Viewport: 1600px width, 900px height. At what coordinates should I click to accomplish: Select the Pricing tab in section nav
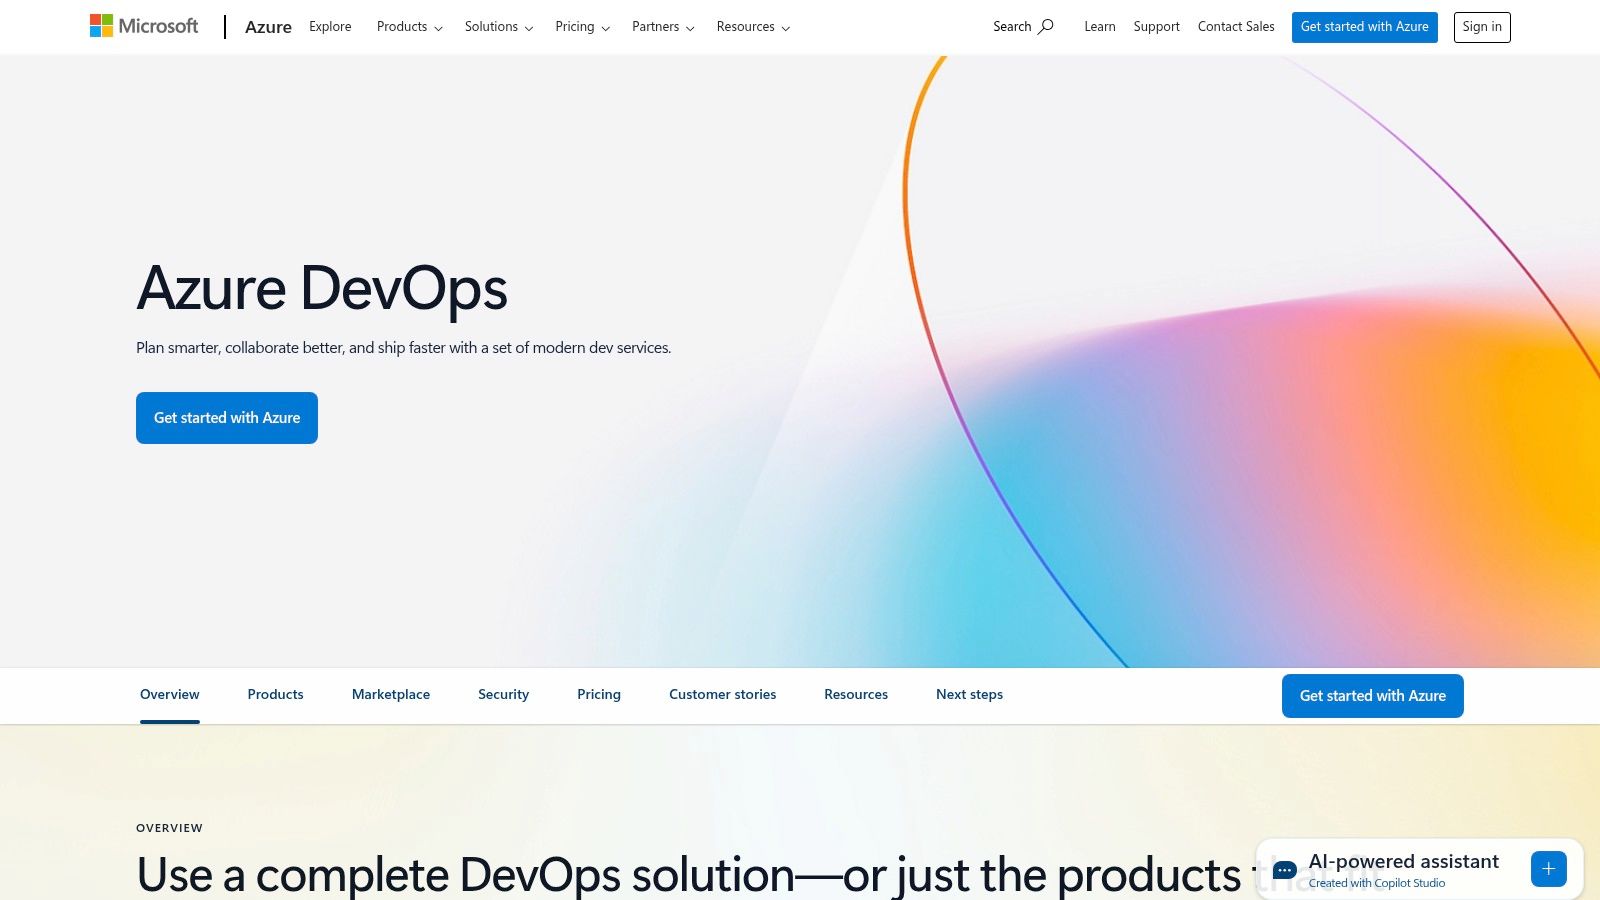tap(599, 694)
